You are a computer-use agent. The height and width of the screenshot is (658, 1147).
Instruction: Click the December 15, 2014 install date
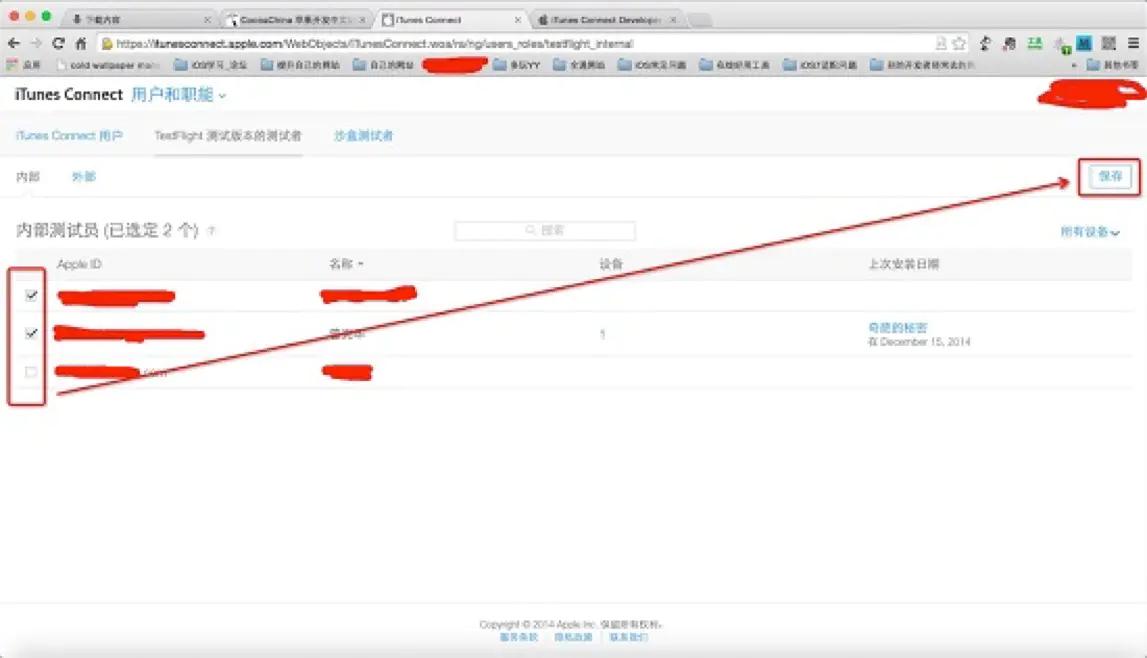(x=919, y=342)
